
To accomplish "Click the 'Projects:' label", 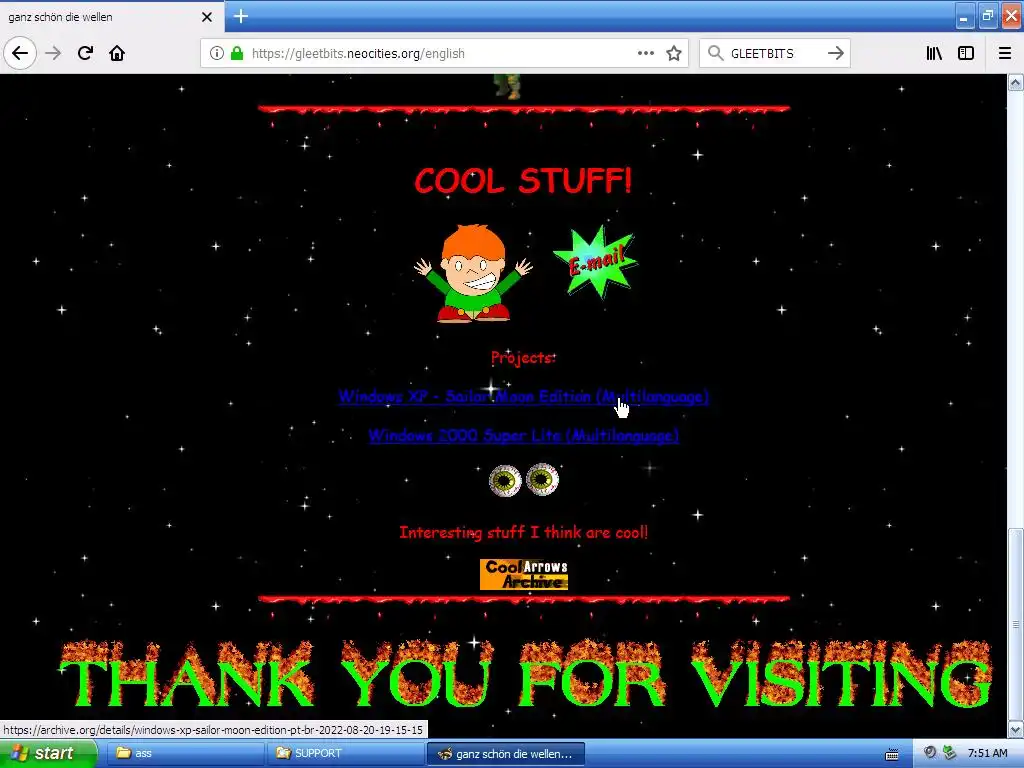I will tap(523, 358).
